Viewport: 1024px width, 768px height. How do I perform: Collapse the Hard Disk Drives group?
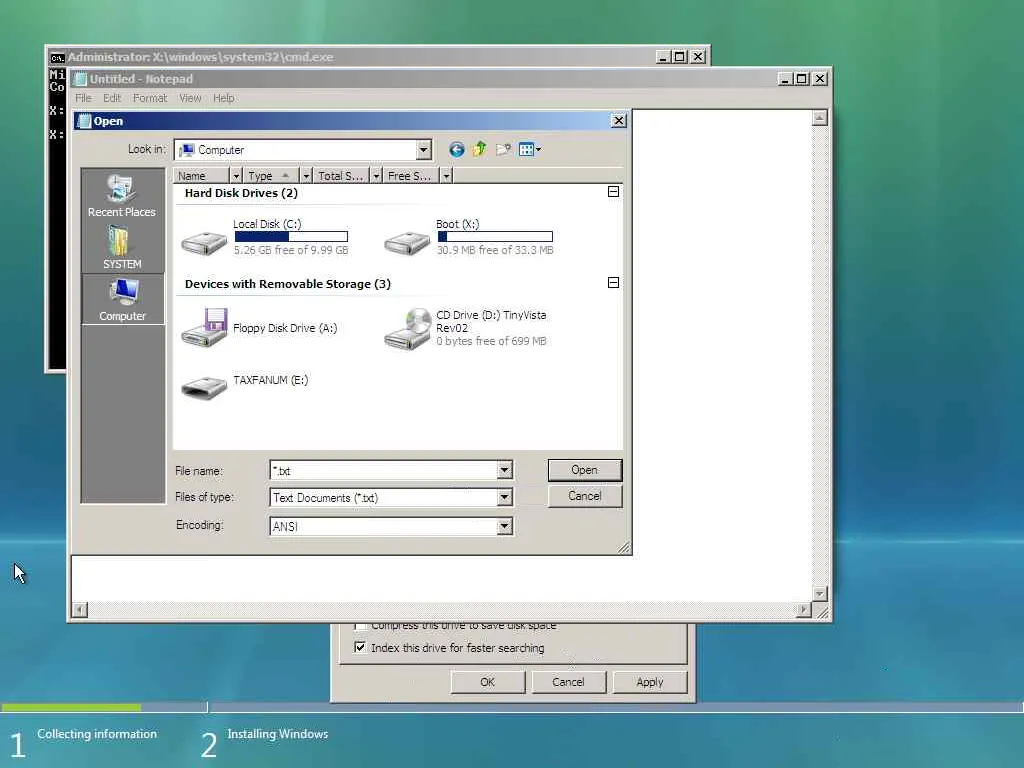point(613,191)
